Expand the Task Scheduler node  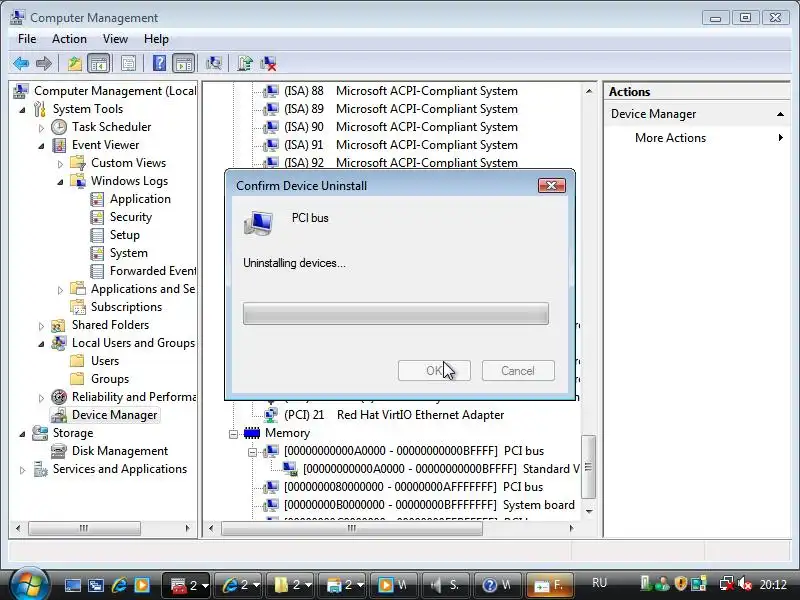(41, 128)
